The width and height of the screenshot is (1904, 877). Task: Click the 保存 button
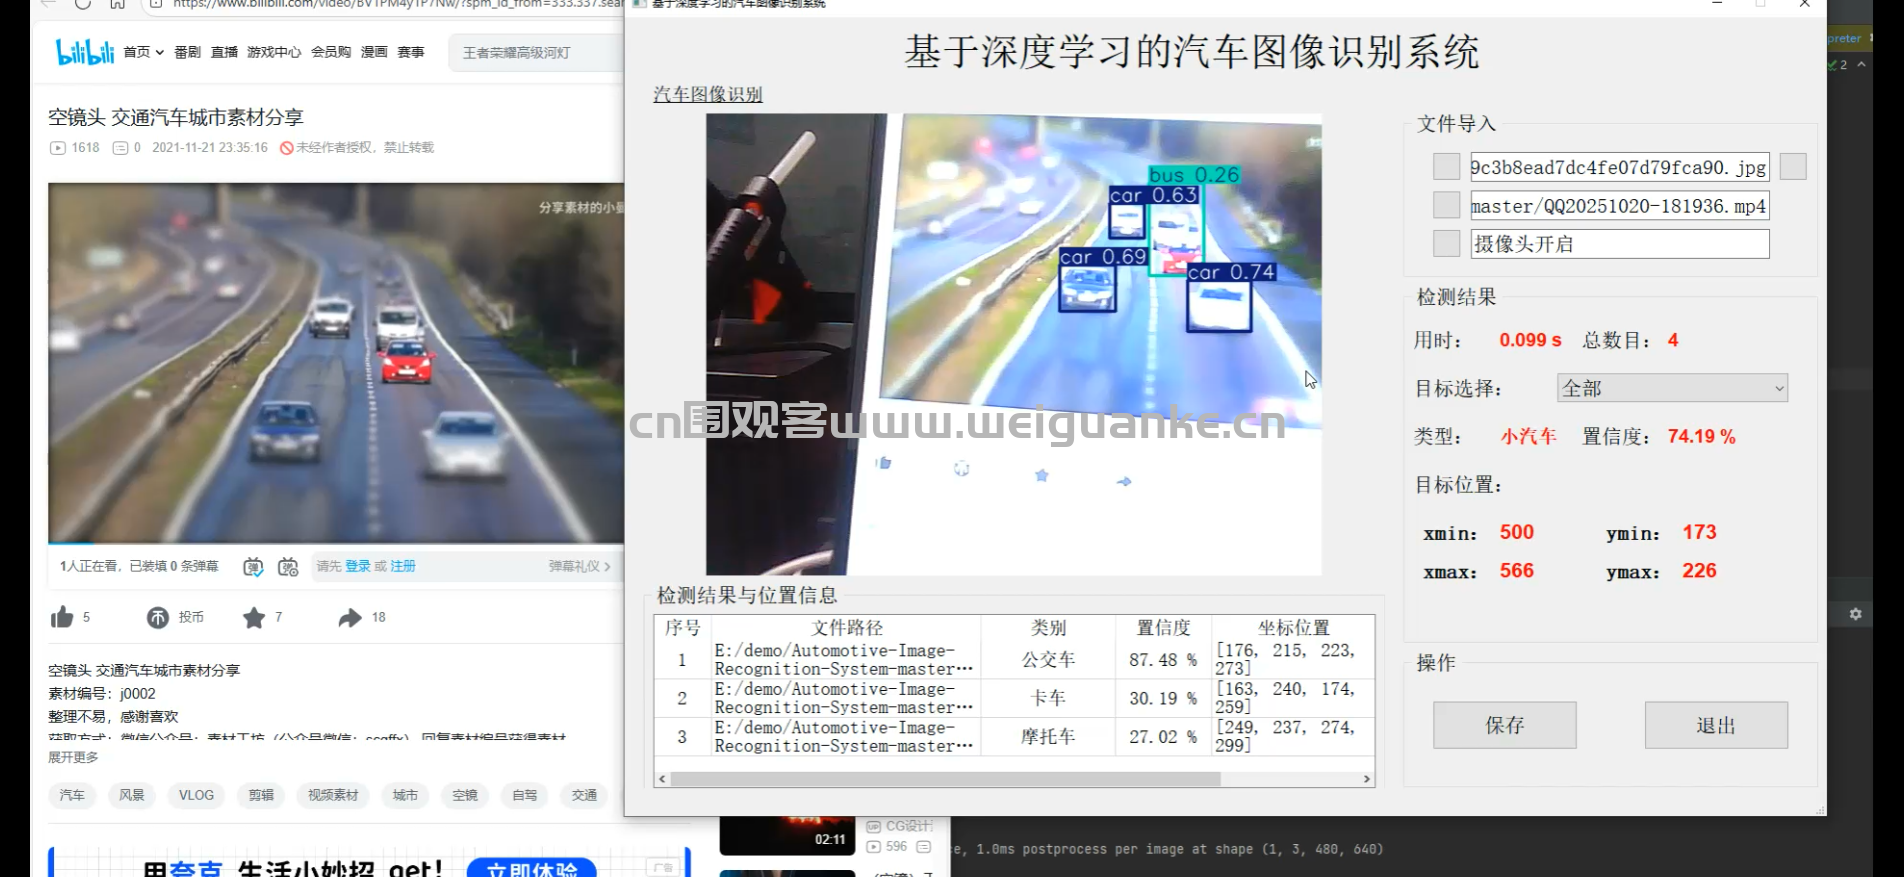(1504, 725)
